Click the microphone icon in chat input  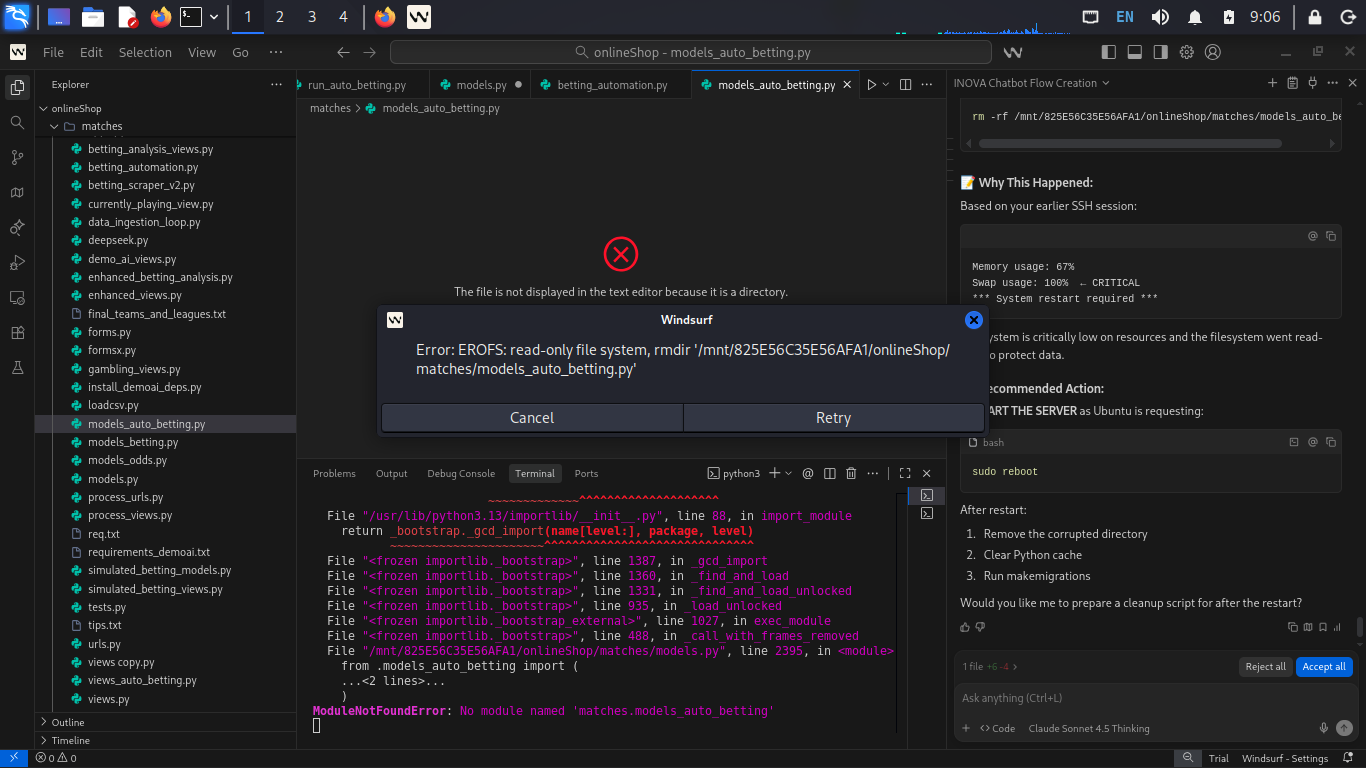[1323, 728]
